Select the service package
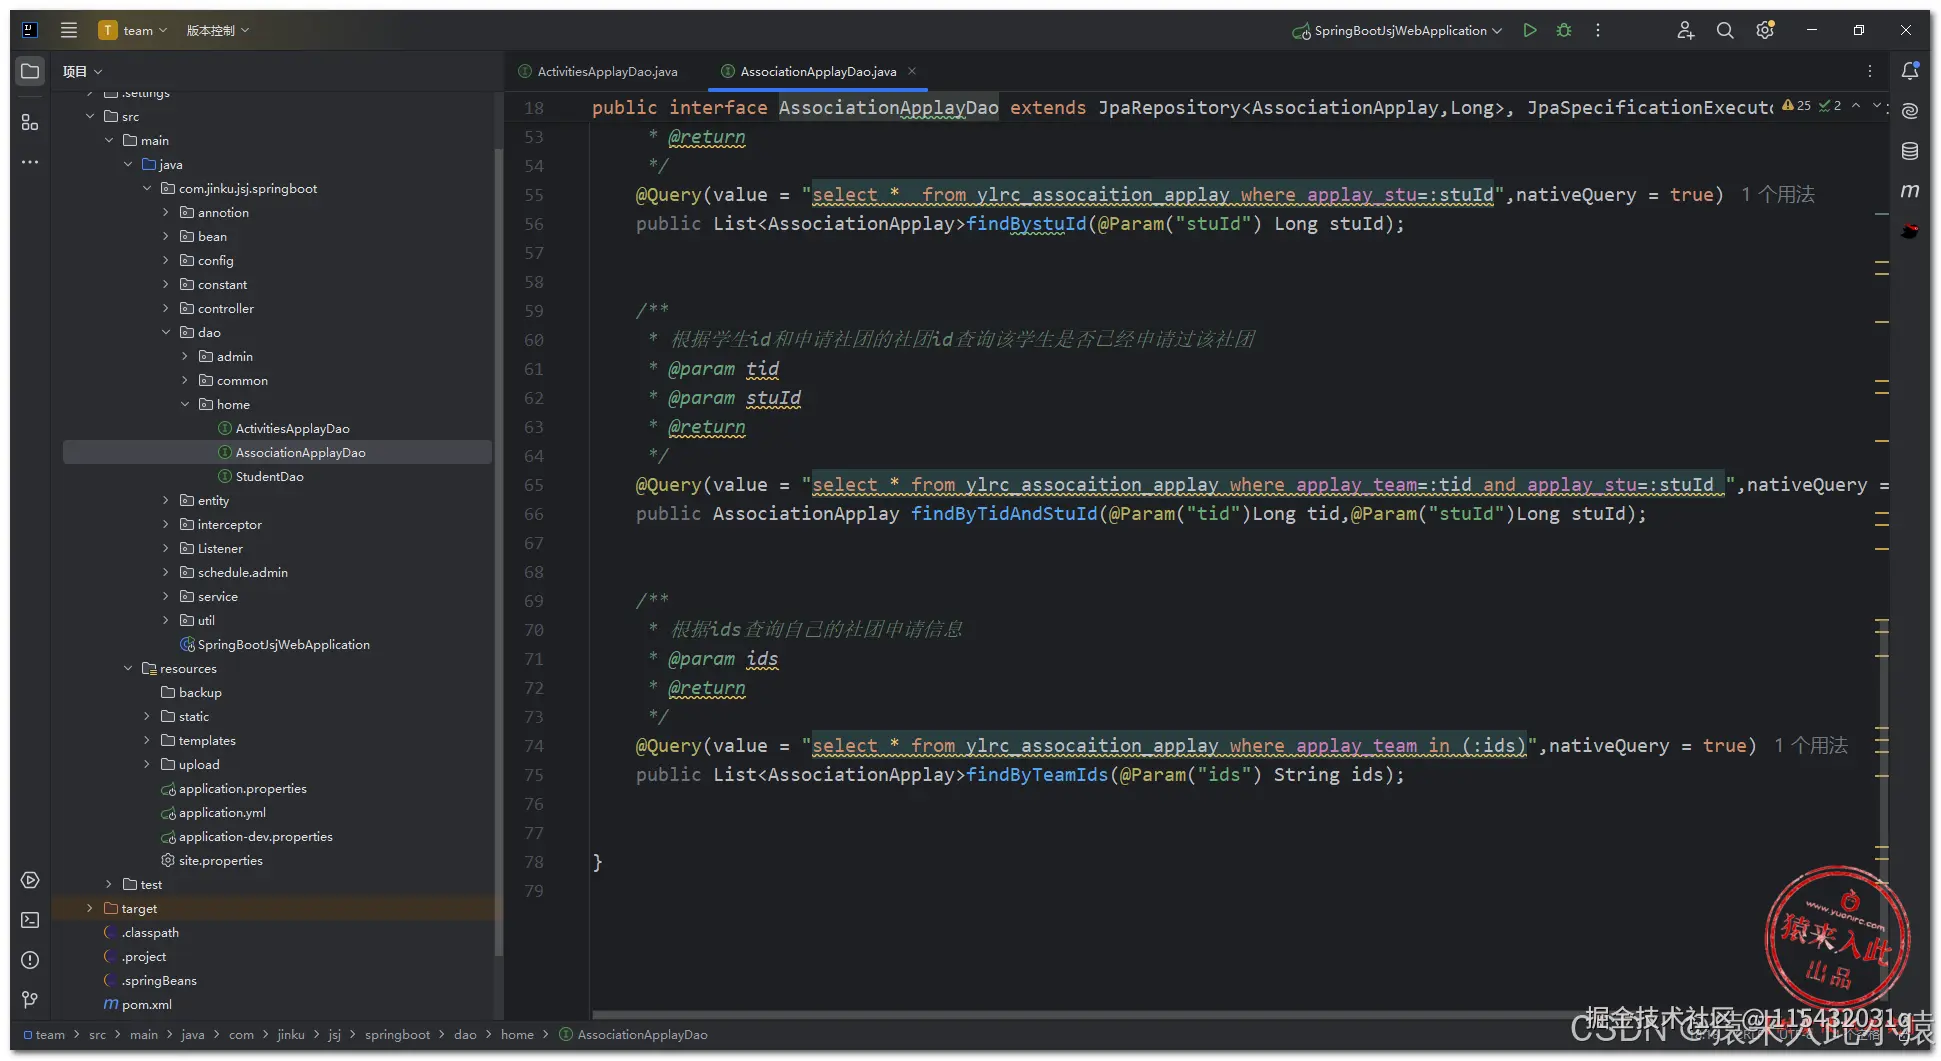1941x1061 pixels. pos(209,597)
